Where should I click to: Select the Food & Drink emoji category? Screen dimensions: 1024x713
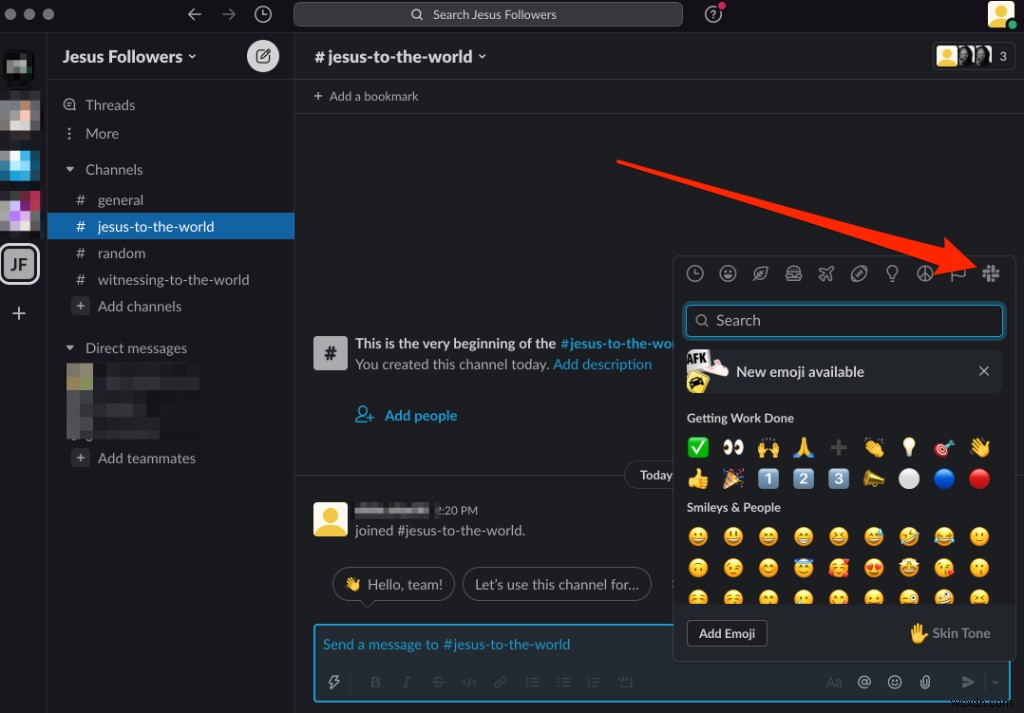pyautogui.click(x=794, y=273)
